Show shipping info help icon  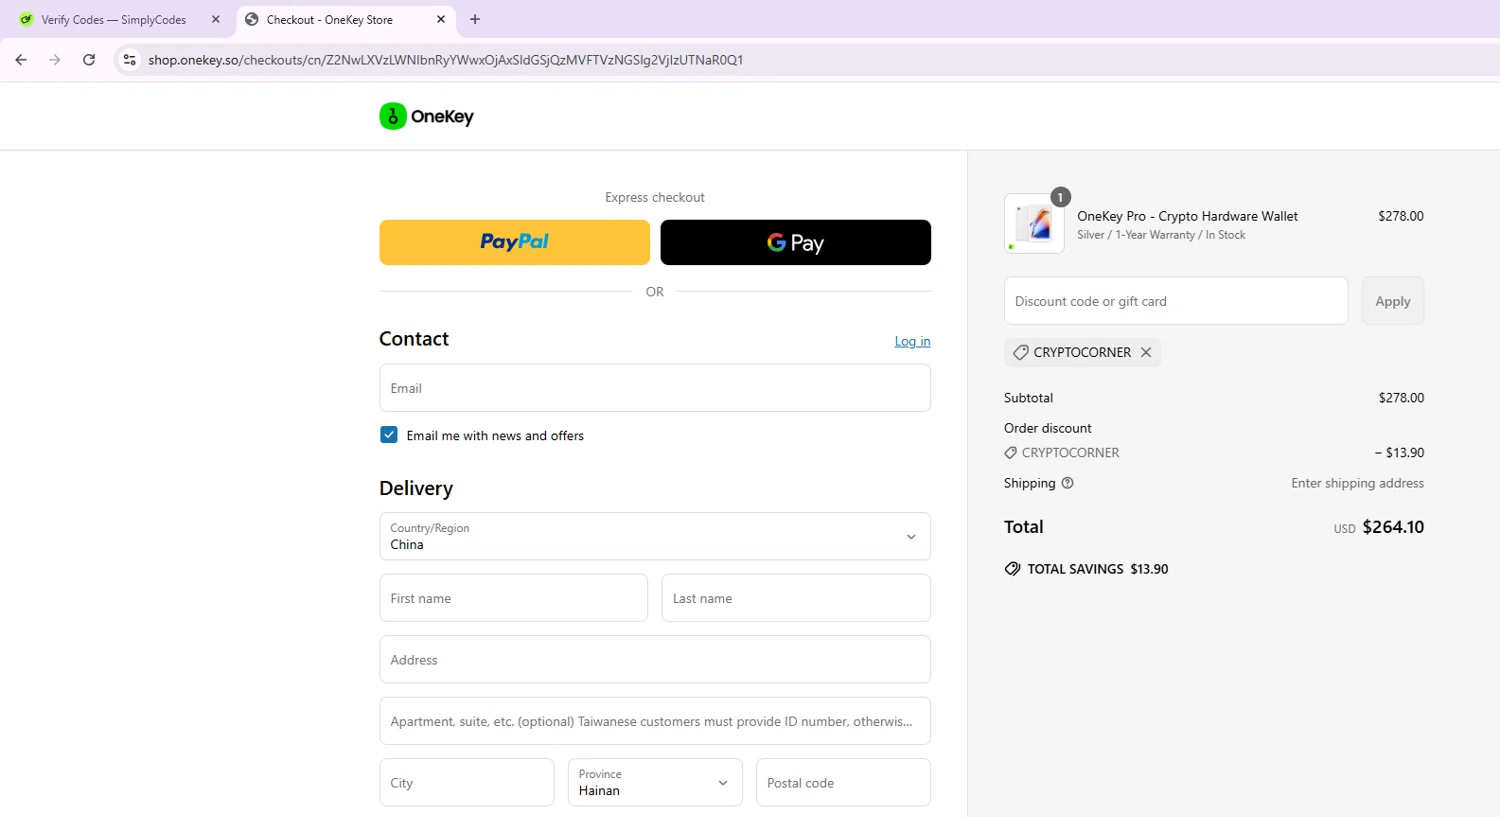tap(1067, 483)
